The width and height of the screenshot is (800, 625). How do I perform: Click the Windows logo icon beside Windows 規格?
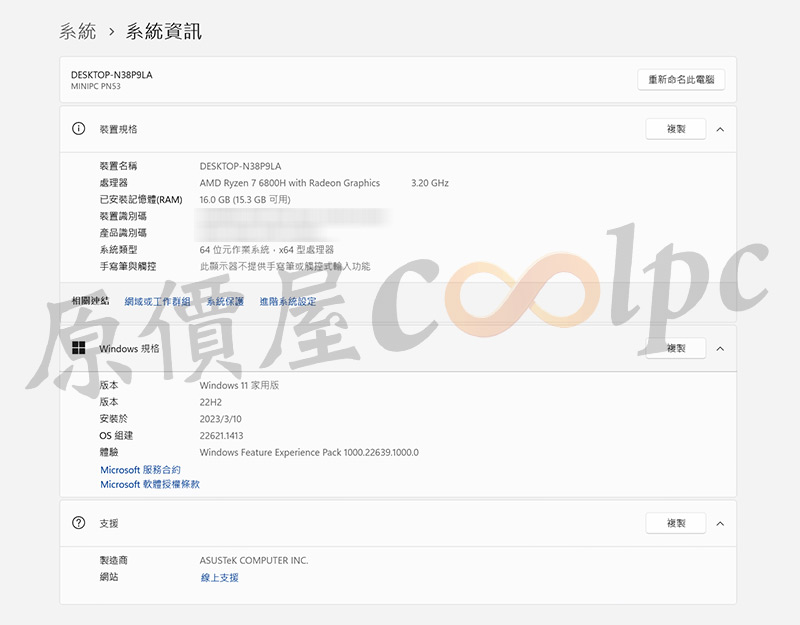point(79,349)
